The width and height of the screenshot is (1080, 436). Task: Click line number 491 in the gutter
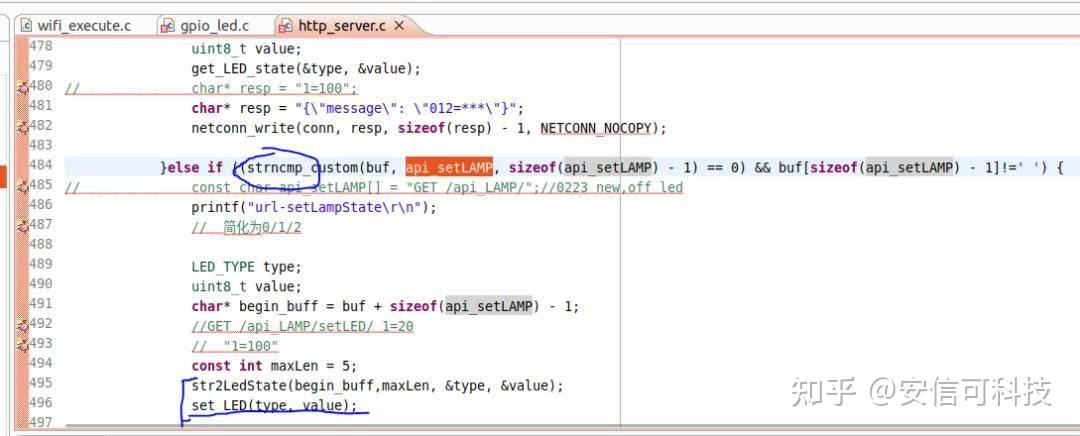coord(41,304)
